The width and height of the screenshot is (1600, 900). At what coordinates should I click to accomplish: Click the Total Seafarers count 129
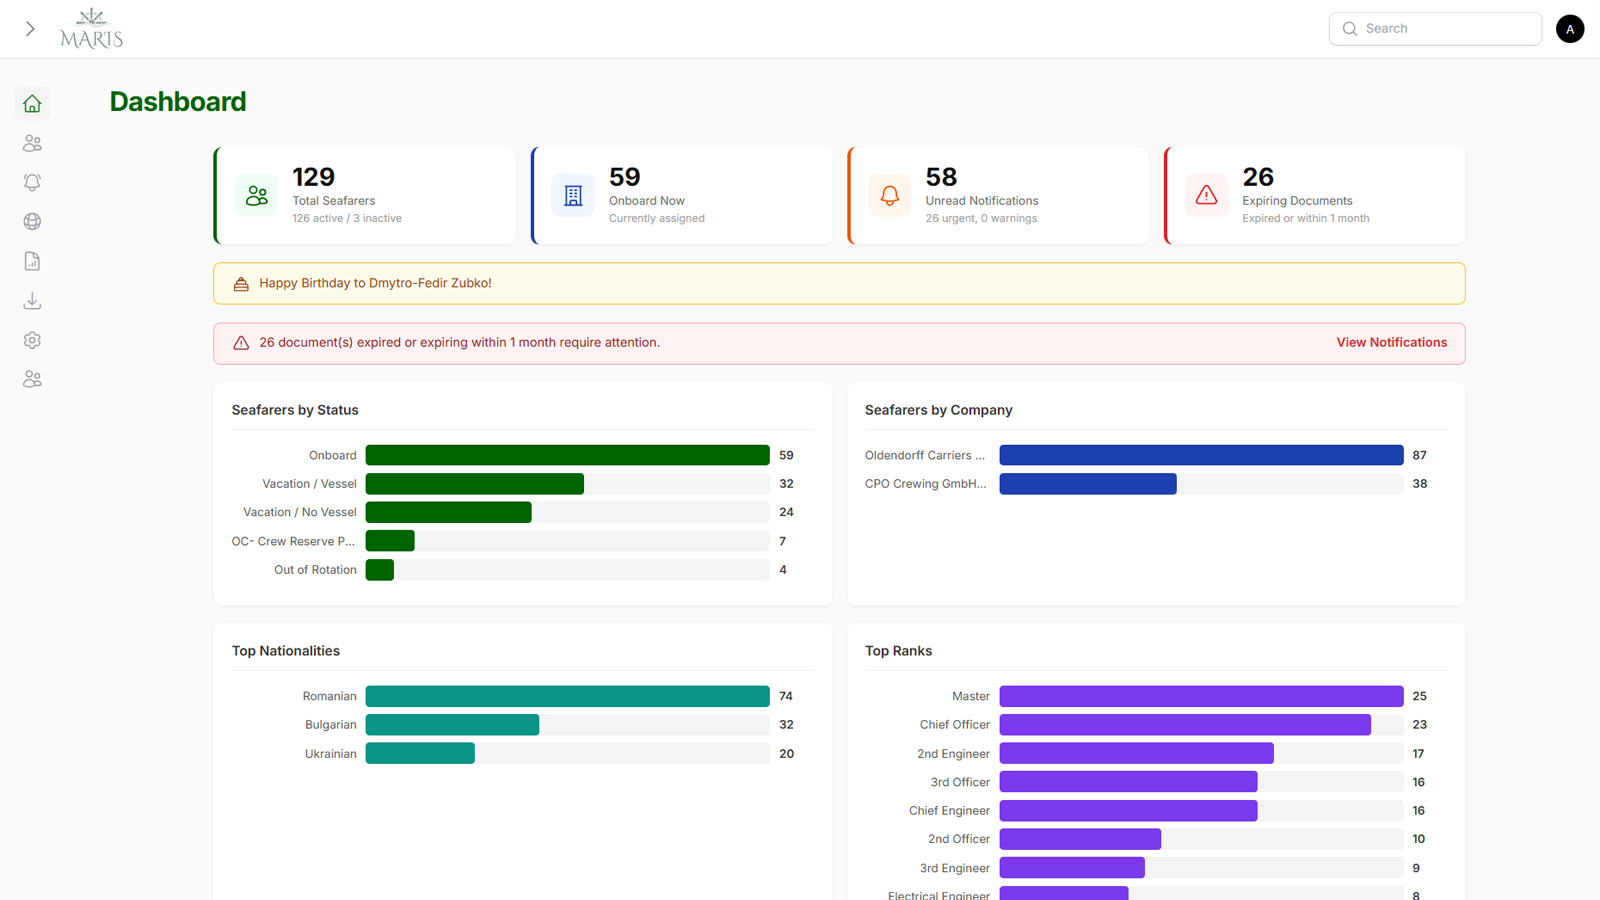tap(314, 177)
